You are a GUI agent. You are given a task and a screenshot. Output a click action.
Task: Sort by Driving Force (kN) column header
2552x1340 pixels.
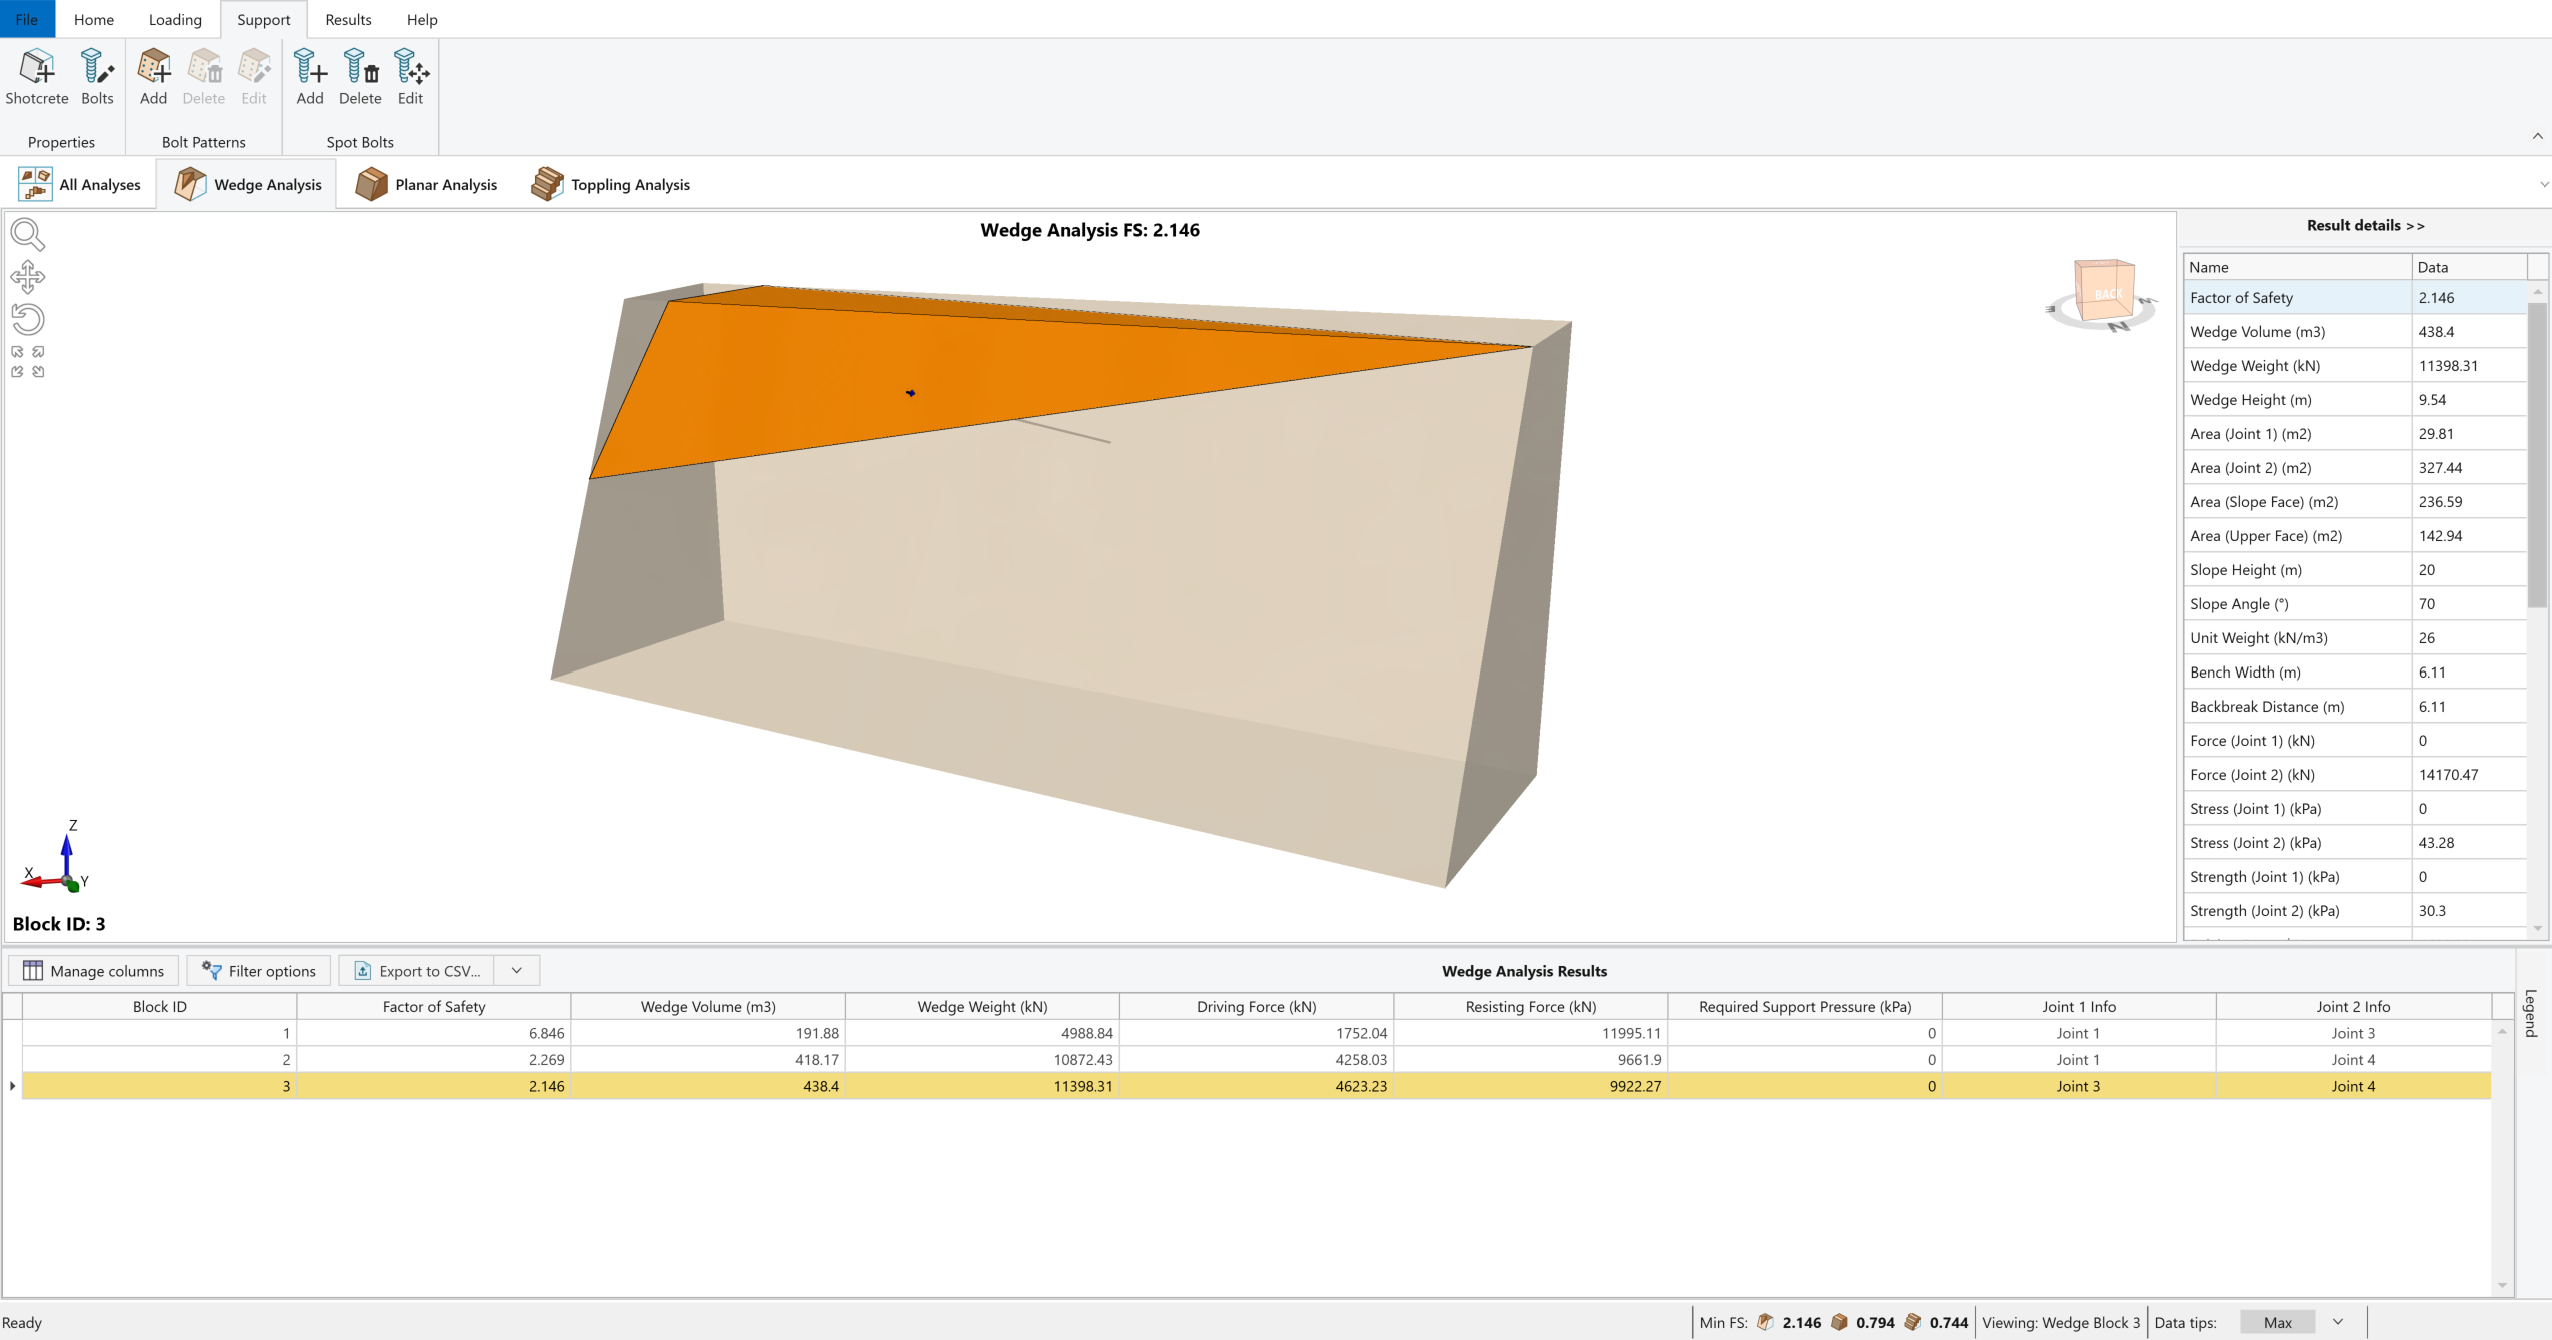click(x=1256, y=1007)
